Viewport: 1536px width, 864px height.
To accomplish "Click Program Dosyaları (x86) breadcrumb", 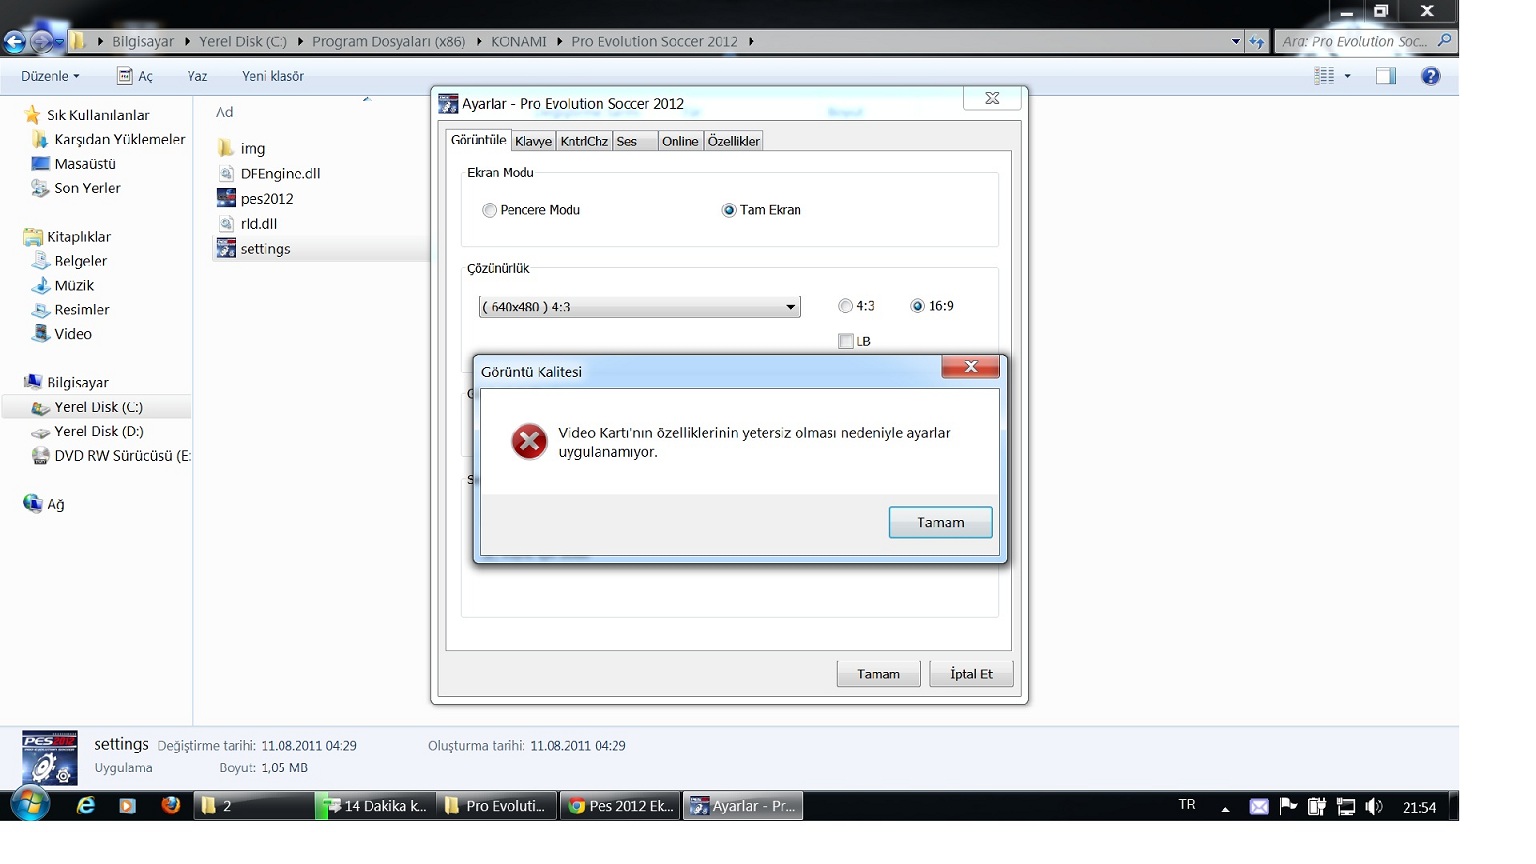I will pyautogui.click(x=388, y=41).
